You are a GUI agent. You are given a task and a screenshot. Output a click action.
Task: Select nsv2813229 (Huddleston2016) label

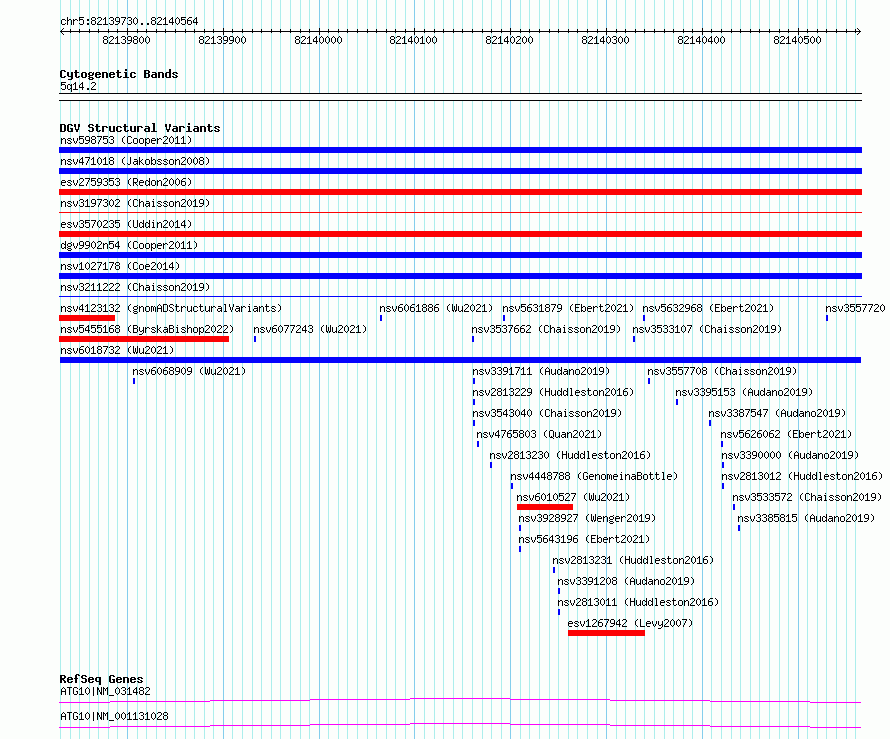pyautogui.click(x=553, y=392)
